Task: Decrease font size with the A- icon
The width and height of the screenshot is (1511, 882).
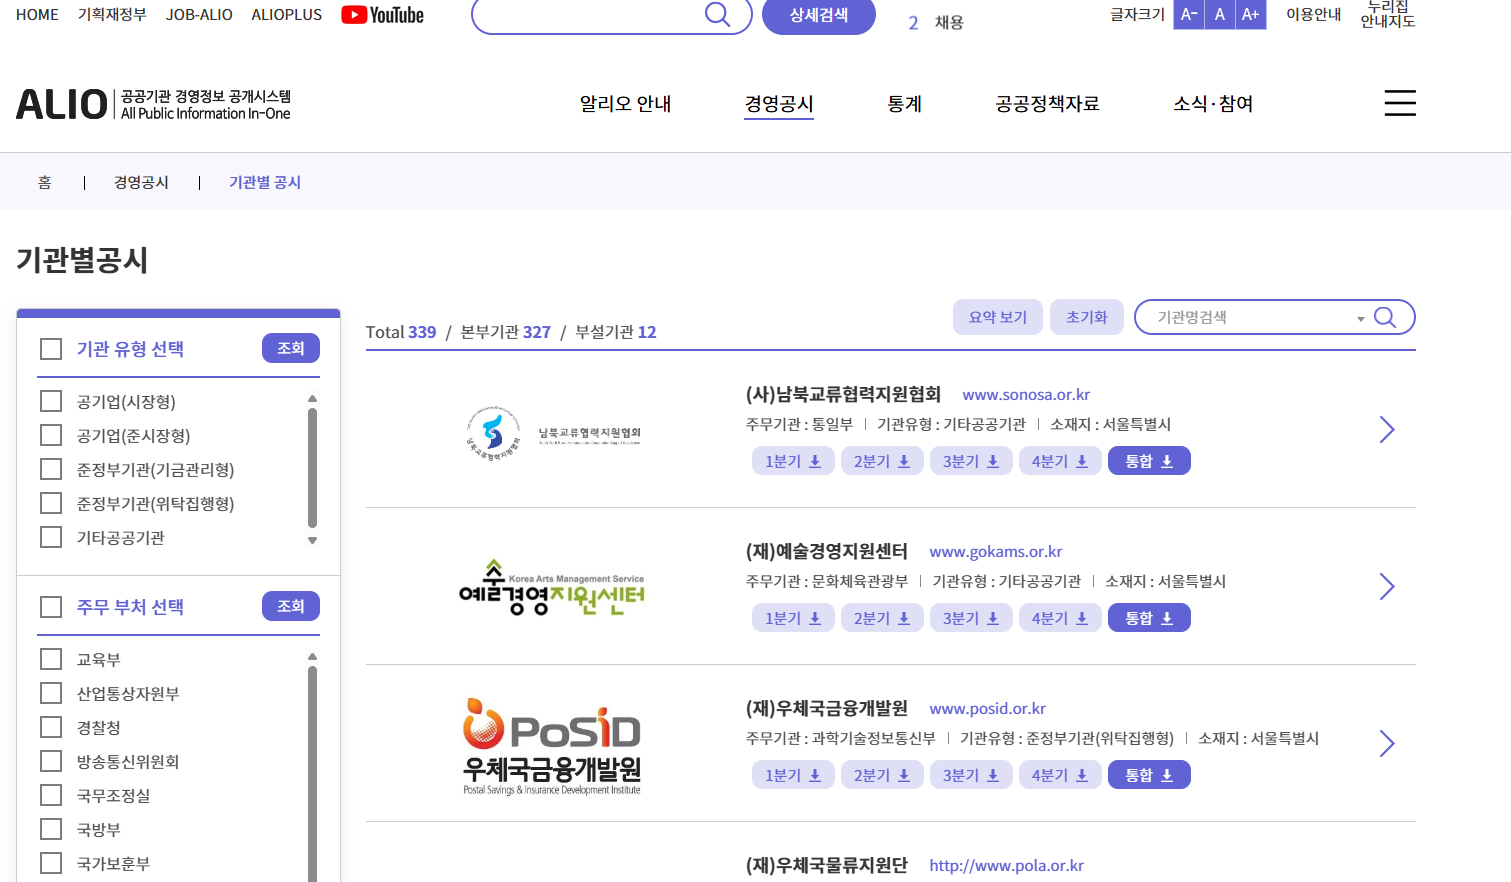Action: click(1187, 14)
